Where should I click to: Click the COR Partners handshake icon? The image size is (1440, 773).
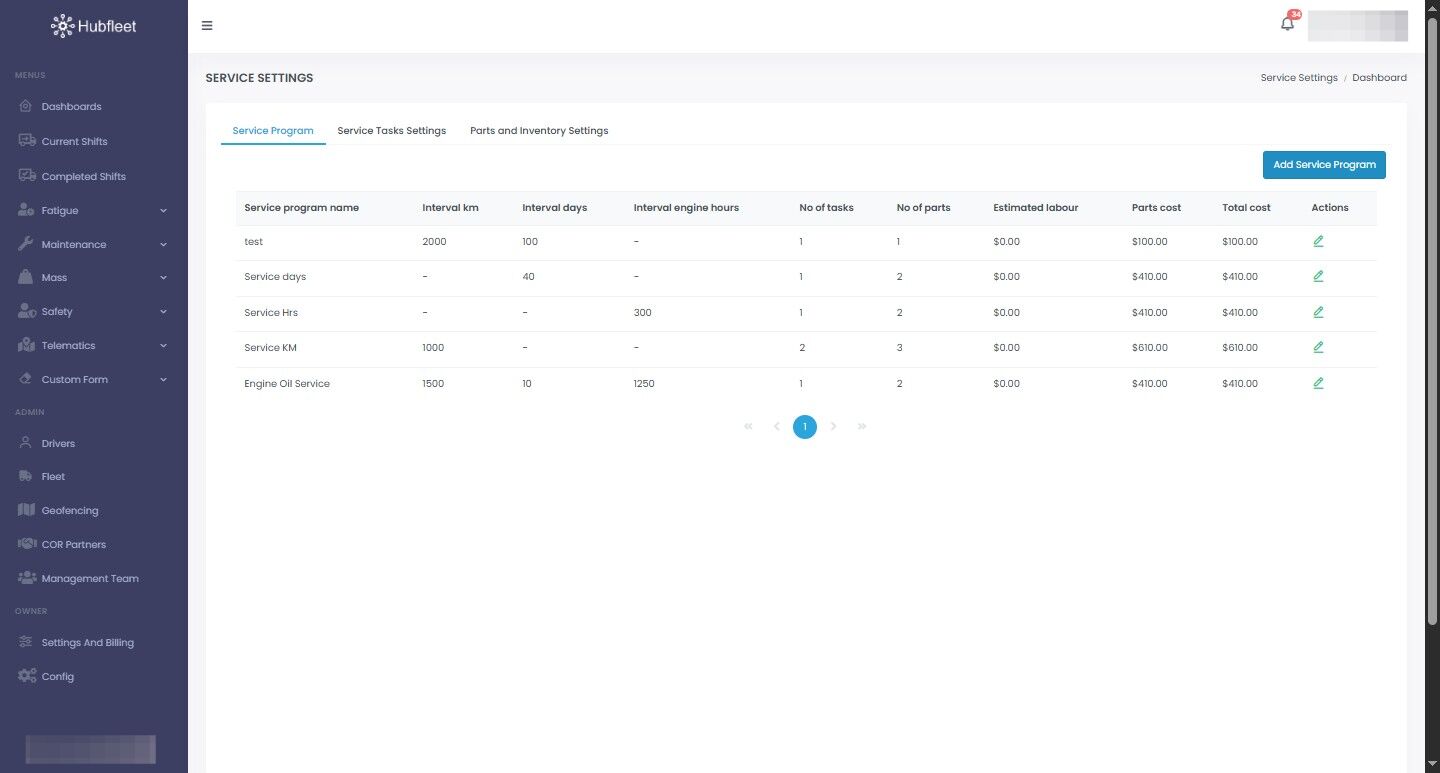pyautogui.click(x=27, y=544)
